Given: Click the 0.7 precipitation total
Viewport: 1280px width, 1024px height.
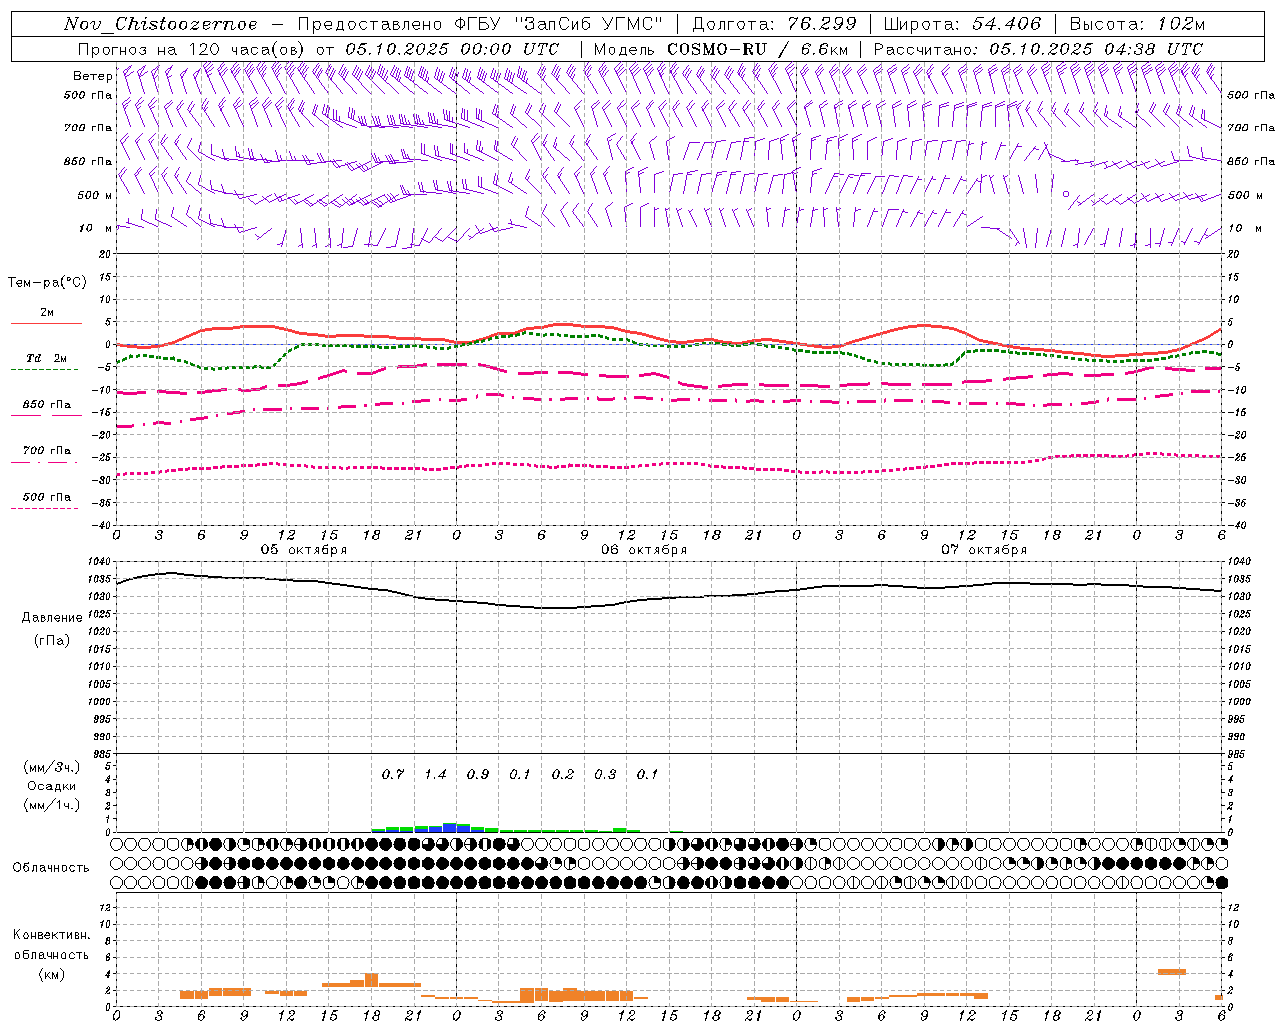Looking at the screenshot, I should coord(393,774).
